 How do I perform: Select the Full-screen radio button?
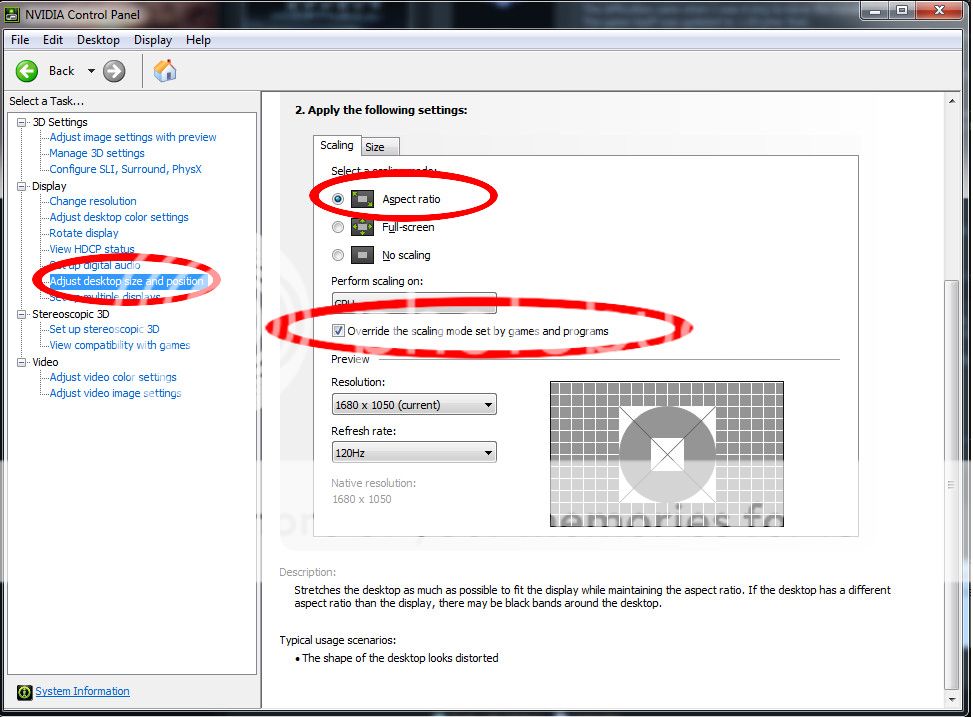(338, 228)
